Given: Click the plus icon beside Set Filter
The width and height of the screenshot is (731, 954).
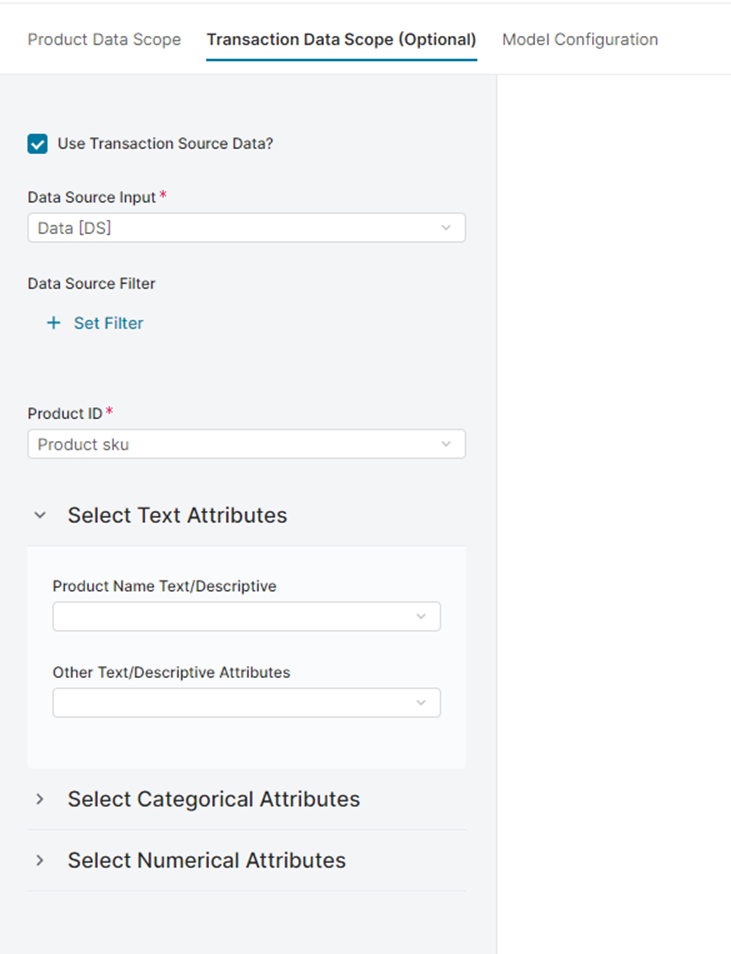Looking at the screenshot, I should coord(54,323).
